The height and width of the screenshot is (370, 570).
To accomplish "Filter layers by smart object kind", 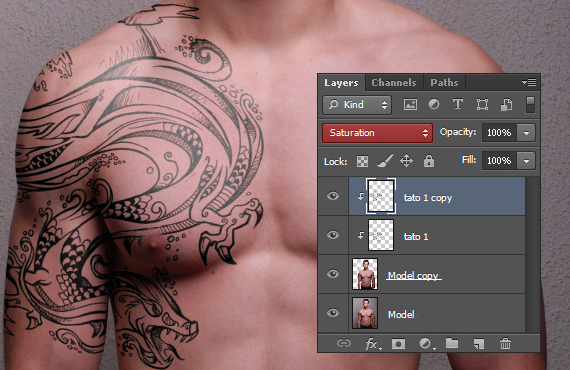I will 506,105.
